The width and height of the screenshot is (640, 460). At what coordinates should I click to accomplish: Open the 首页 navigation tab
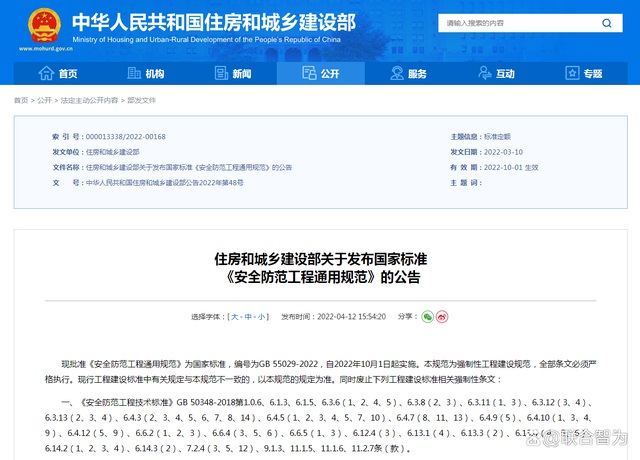point(58,73)
